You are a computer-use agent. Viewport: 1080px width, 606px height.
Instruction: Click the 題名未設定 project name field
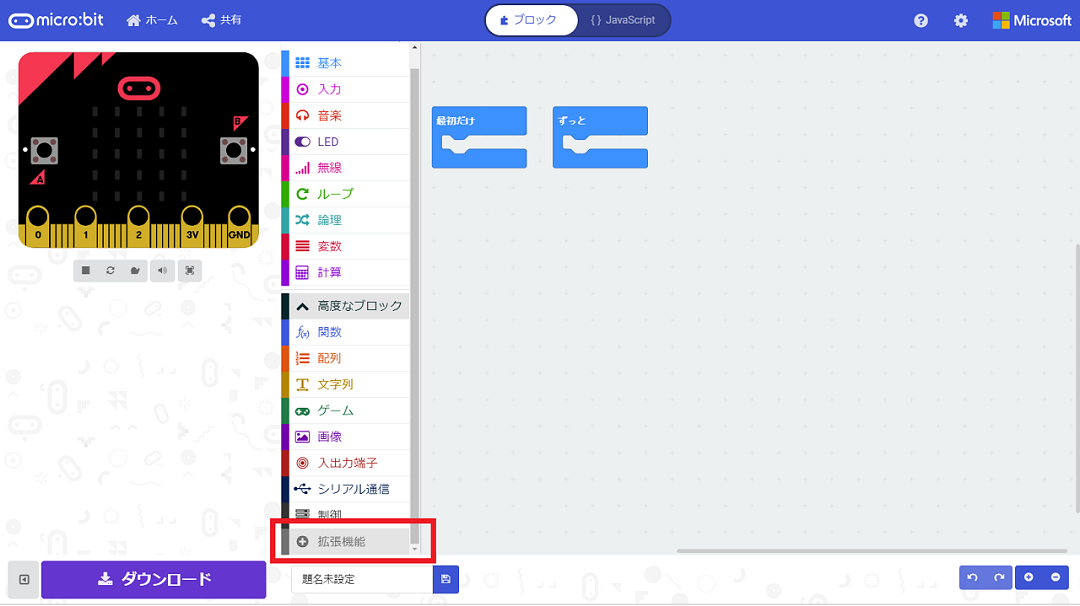click(x=362, y=579)
